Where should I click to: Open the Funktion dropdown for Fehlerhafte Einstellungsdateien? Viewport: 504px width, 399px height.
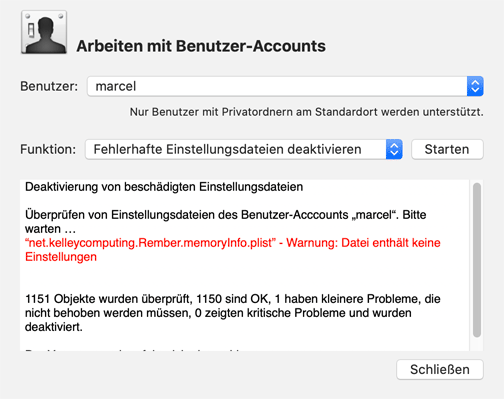[244, 149]
